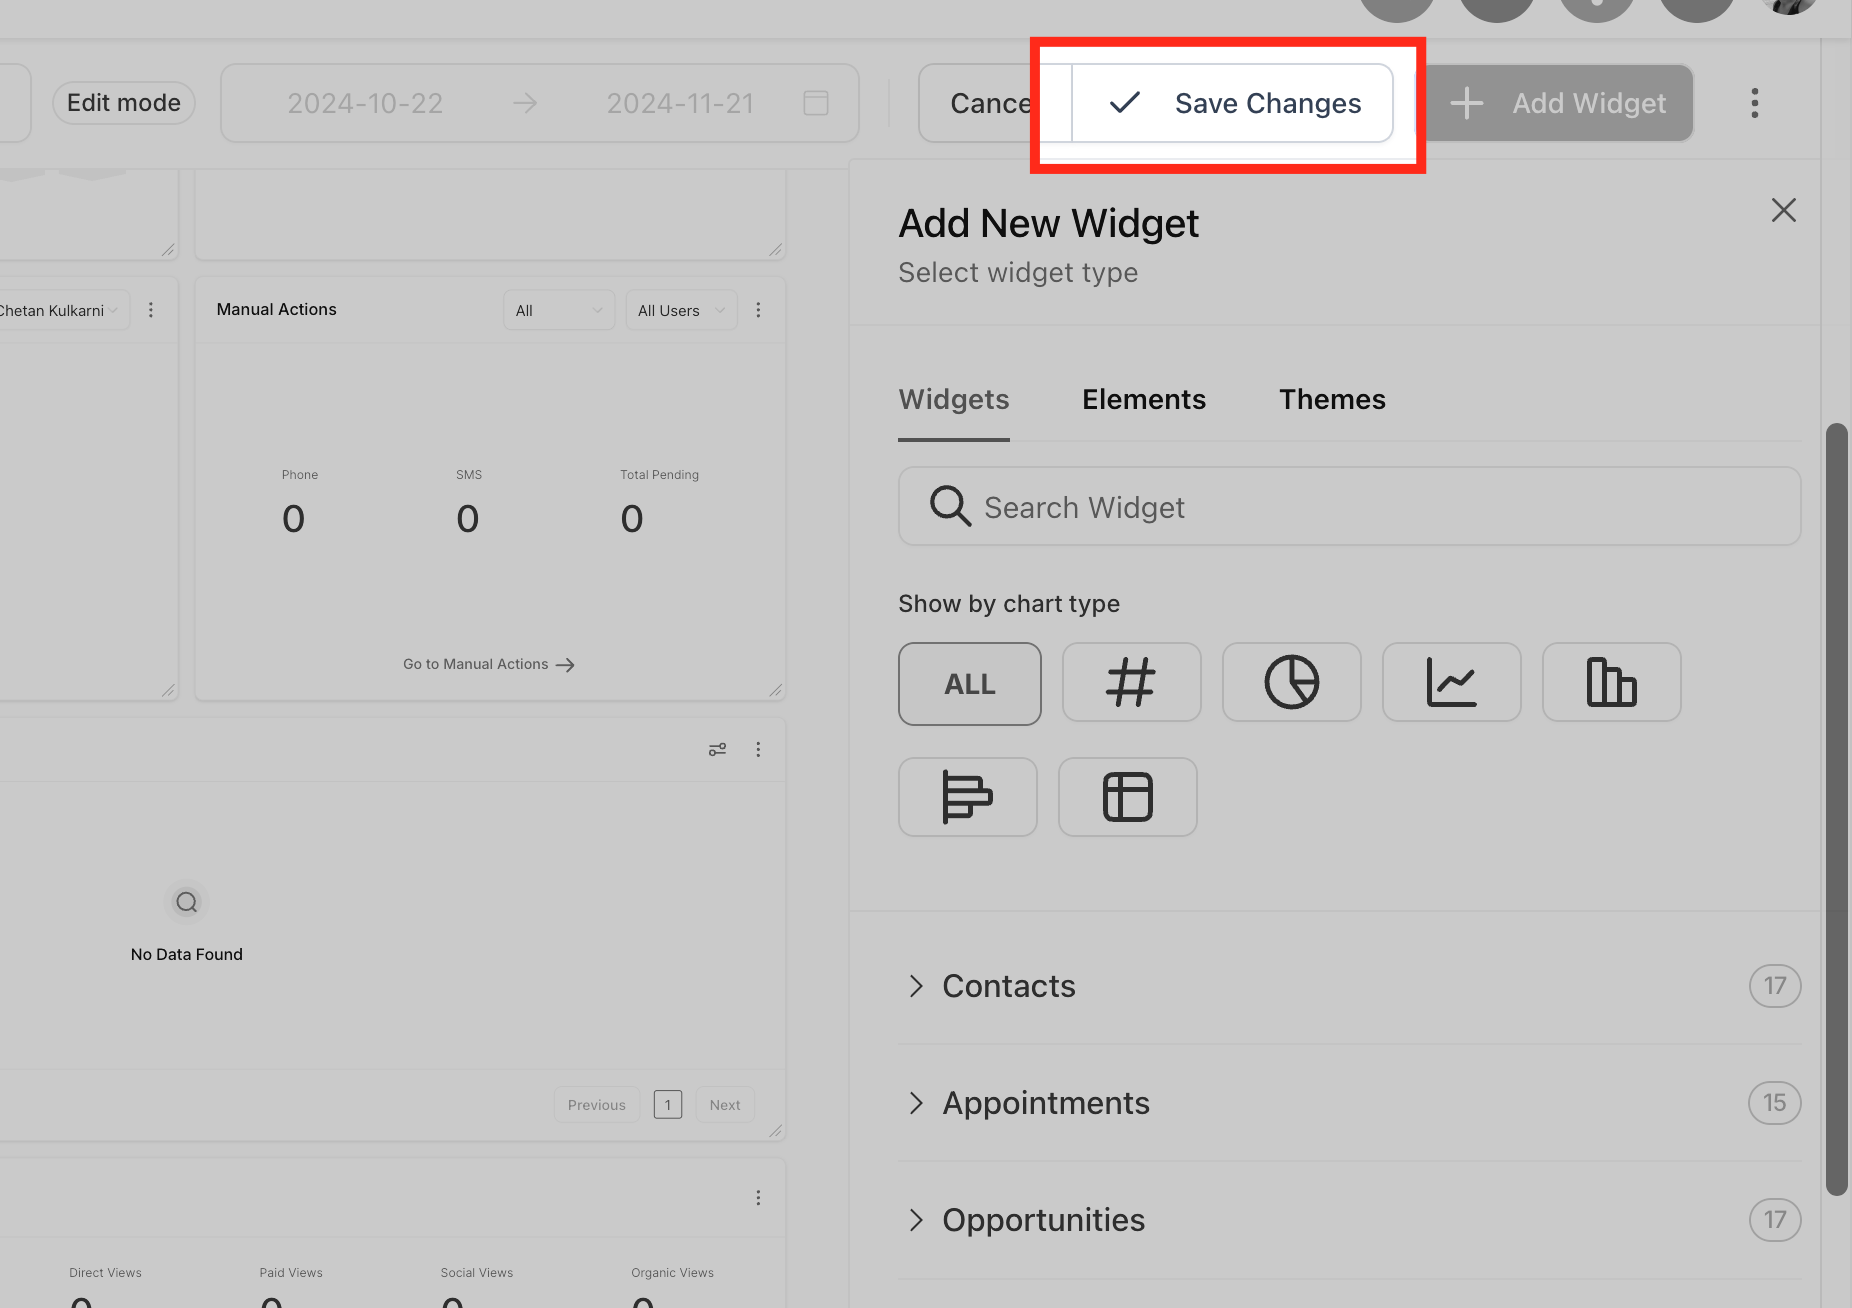Viewport: 1852px width, 1308px height.
Task: Open Manual Actions widget options menu
Action: point(758,310)
